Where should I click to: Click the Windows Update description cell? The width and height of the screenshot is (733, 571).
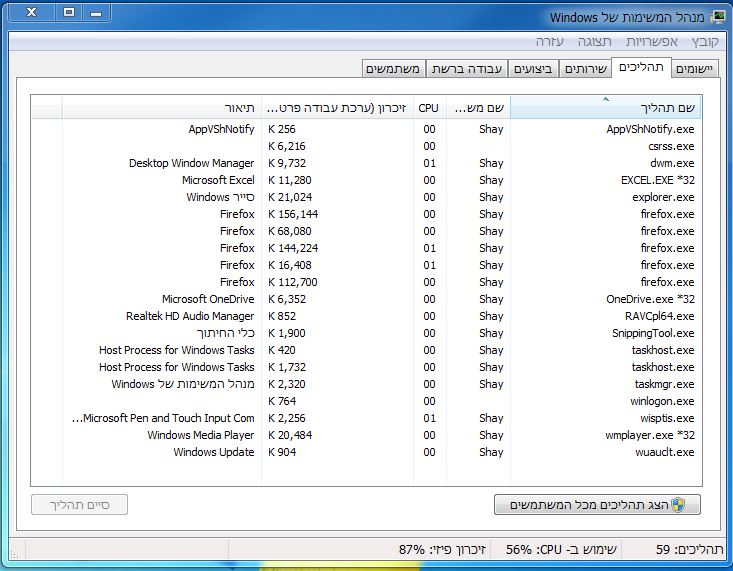point(214,452)
